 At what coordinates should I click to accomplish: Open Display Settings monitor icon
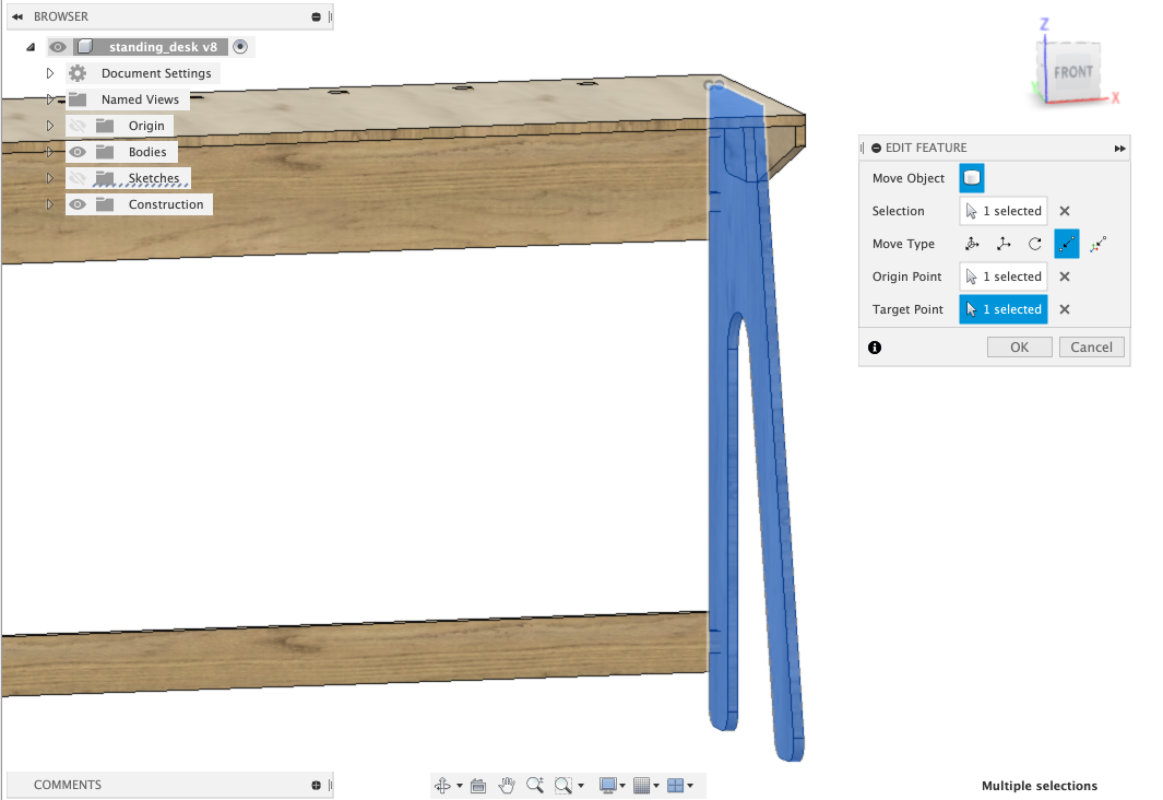[607, 785]
